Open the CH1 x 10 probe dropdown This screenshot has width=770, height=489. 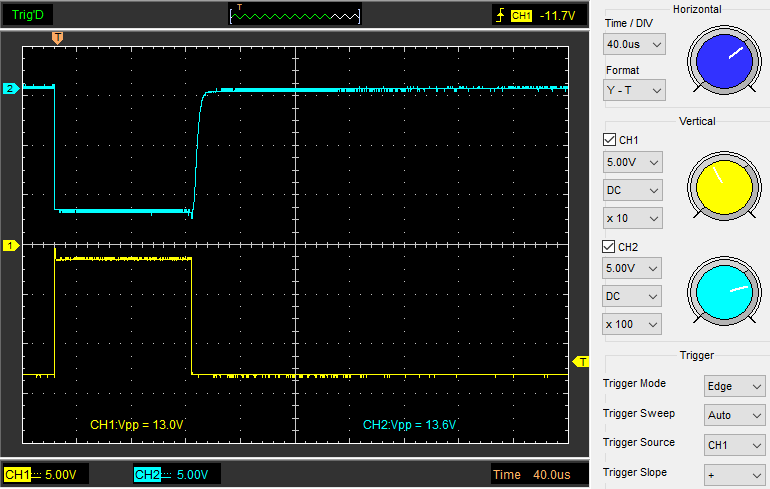[634, 218]
